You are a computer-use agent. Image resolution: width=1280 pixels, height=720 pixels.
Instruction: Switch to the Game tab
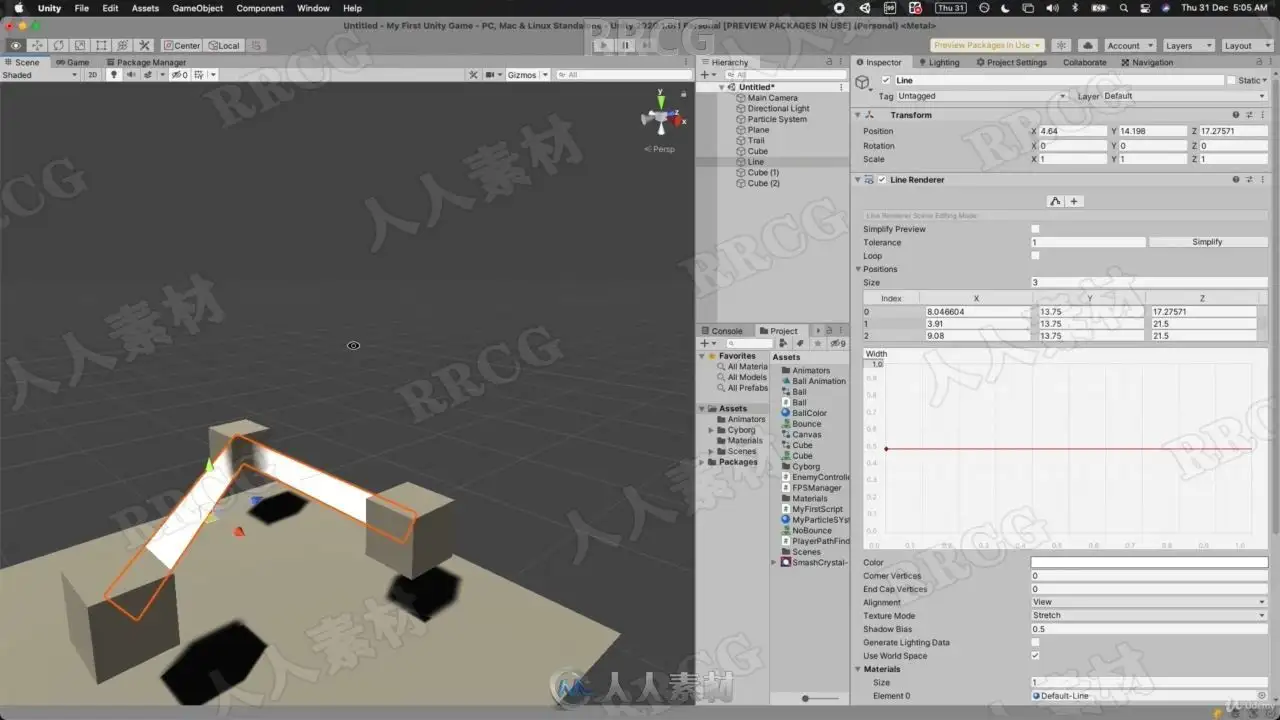pos(72,62)
